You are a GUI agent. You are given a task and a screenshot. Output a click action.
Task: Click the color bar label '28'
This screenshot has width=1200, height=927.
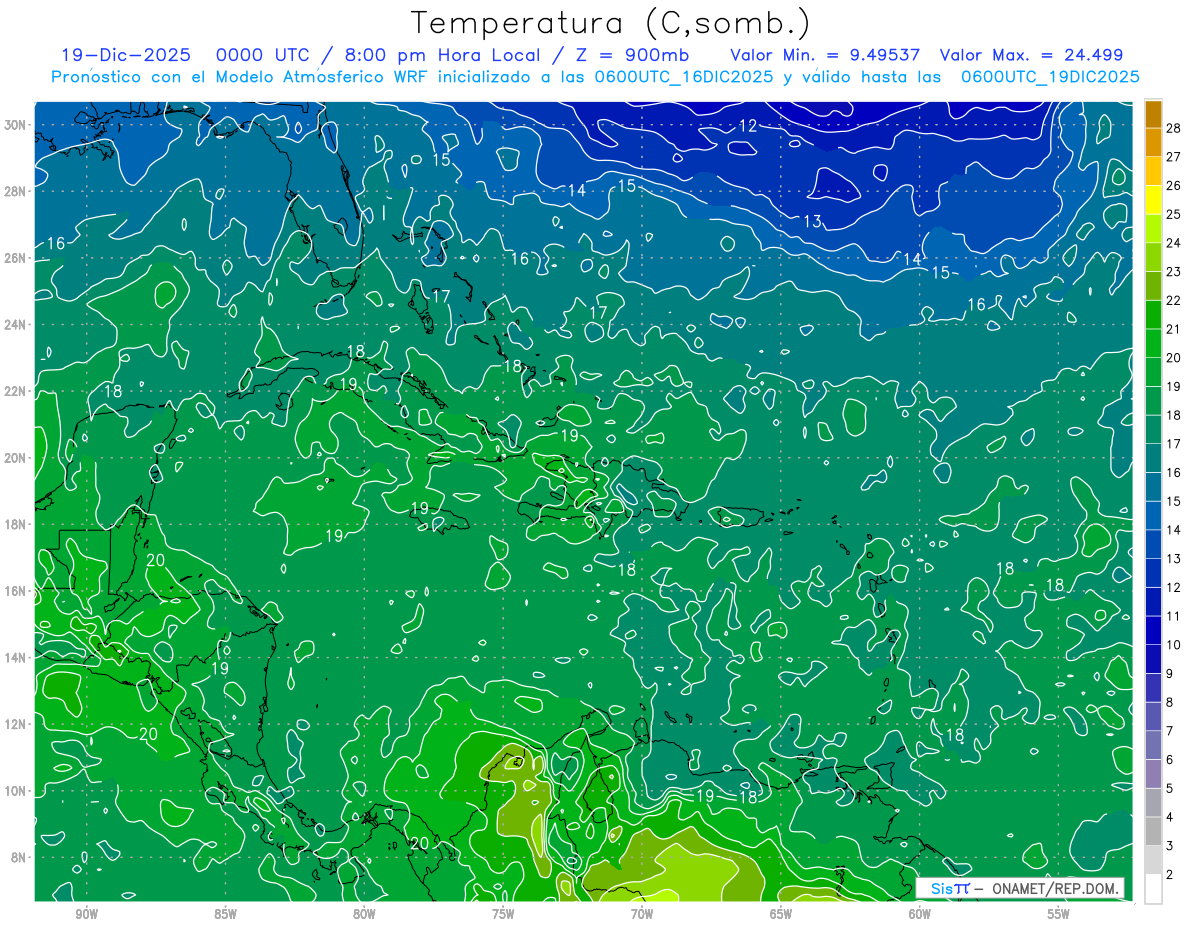coord(1174,128)
